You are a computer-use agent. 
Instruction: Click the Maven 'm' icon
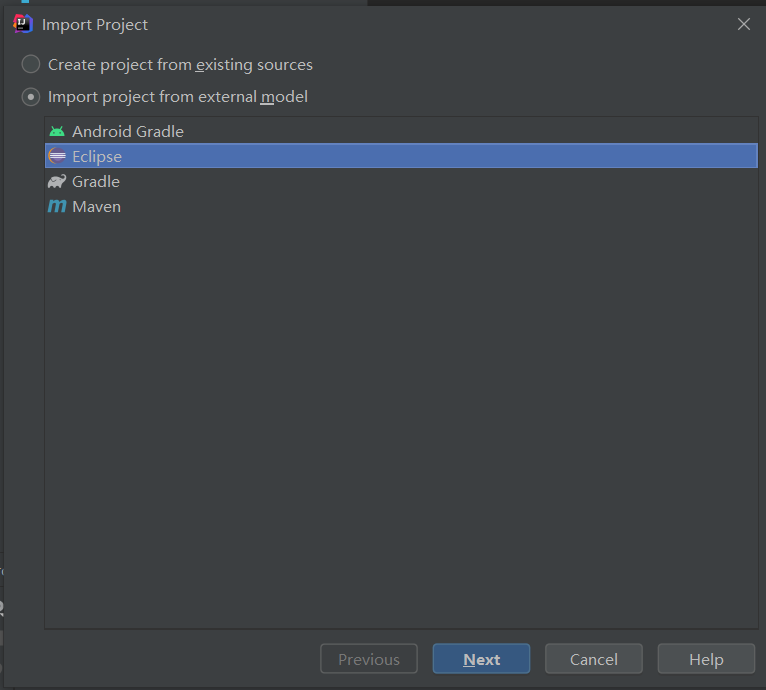[57, 206]
